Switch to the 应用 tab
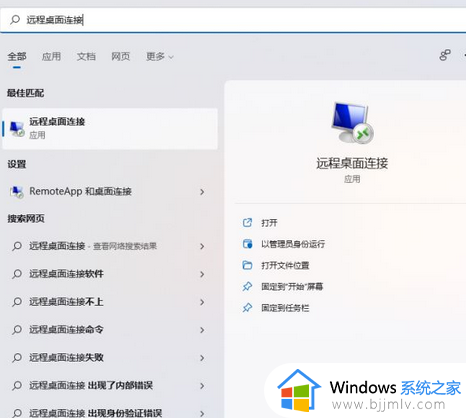This screenshot has width=466, height=418. point(51,56)
